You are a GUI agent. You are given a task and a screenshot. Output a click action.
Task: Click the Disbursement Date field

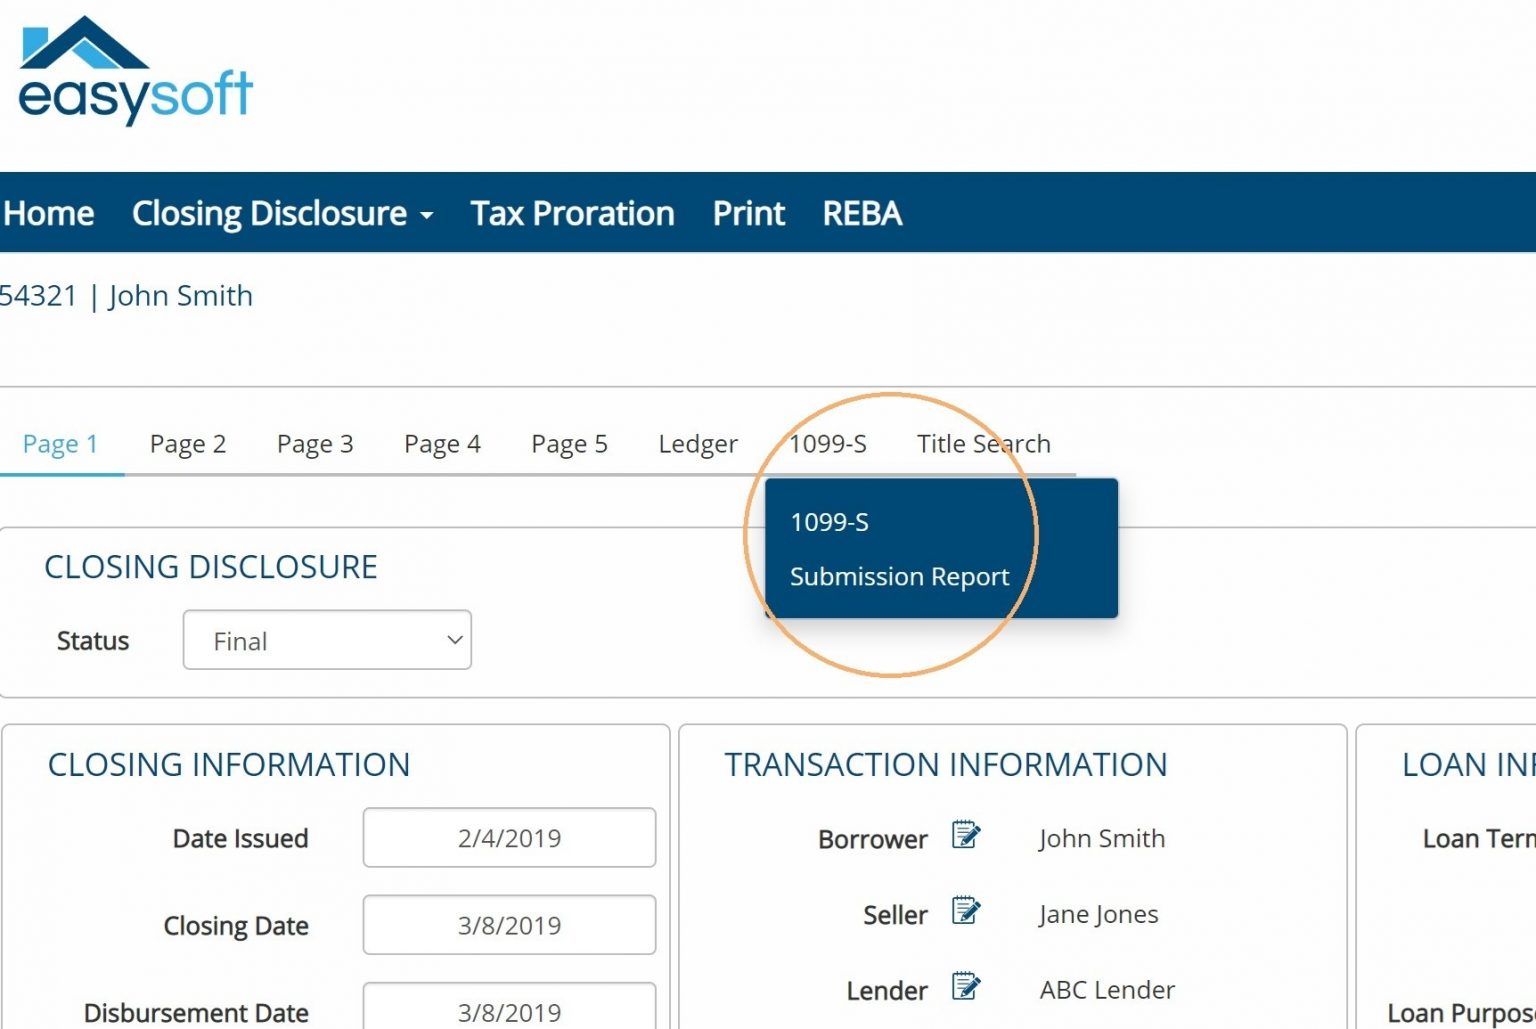[508, 1010]
